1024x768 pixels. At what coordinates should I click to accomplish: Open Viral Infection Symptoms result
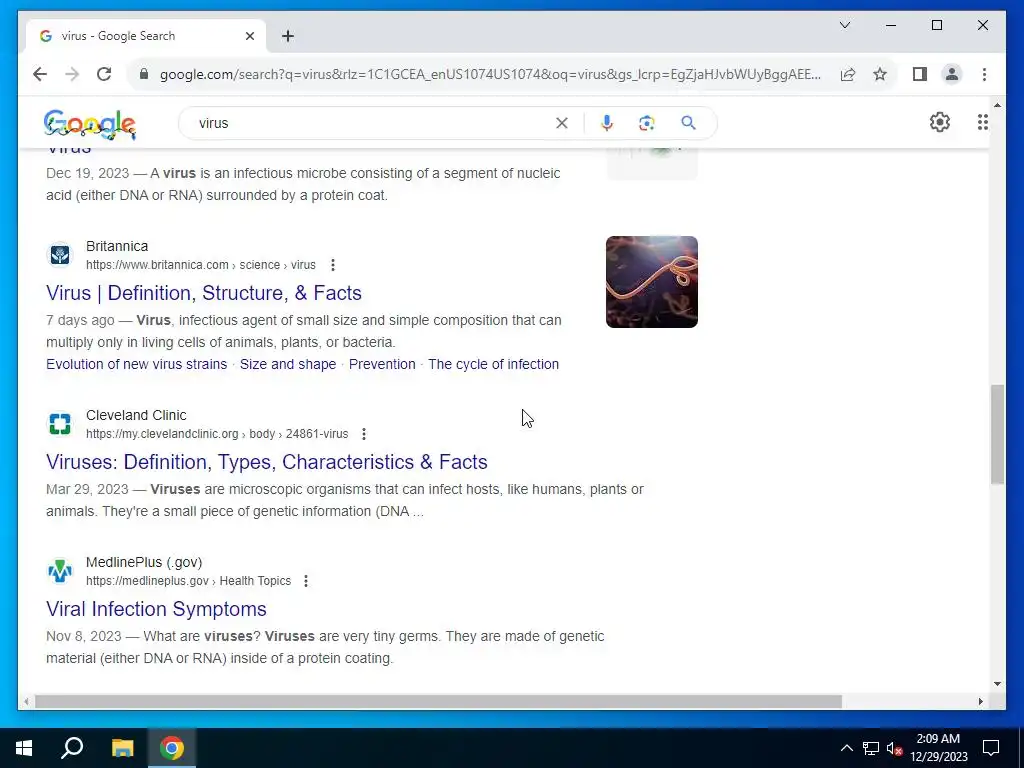156,609
